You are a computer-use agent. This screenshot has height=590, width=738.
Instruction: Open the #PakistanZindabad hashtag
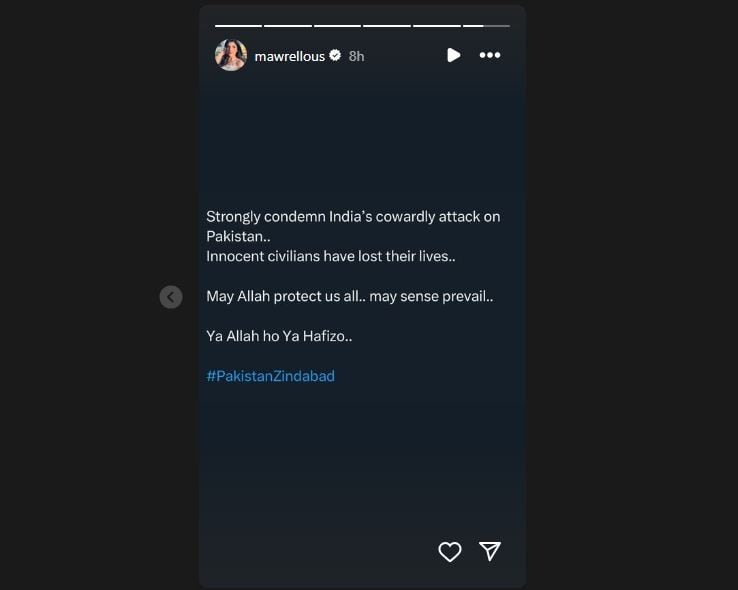pos(271,376)
